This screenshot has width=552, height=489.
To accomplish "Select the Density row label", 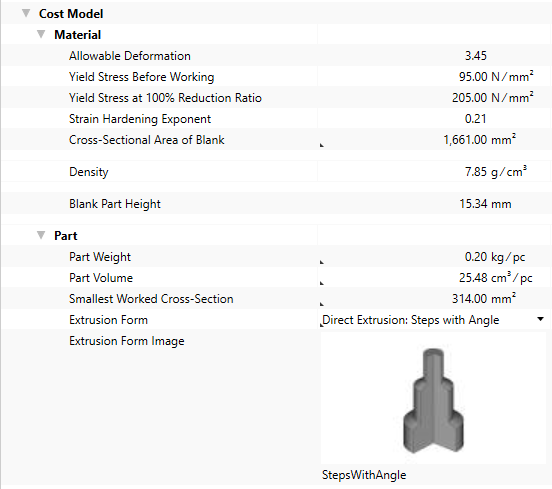I will pyautogui.click(x=89, y=172).
